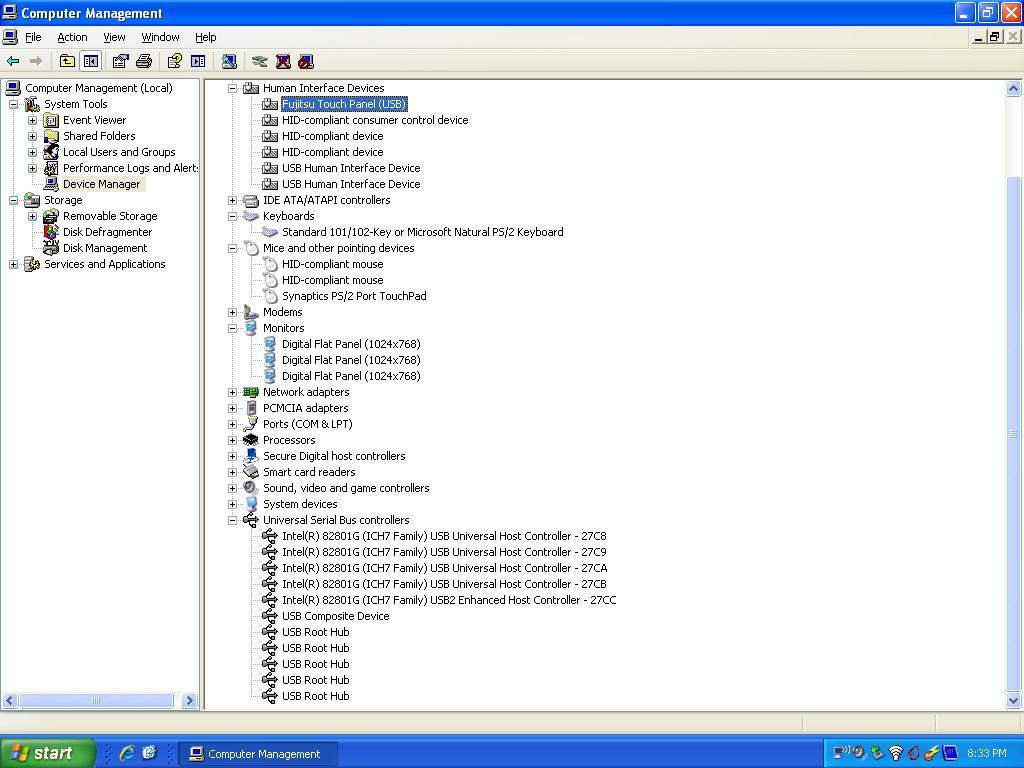This screenshot has width=1024, height=768.
Task: Collapse the Monitors category
Action: click(x=232, y=328)
